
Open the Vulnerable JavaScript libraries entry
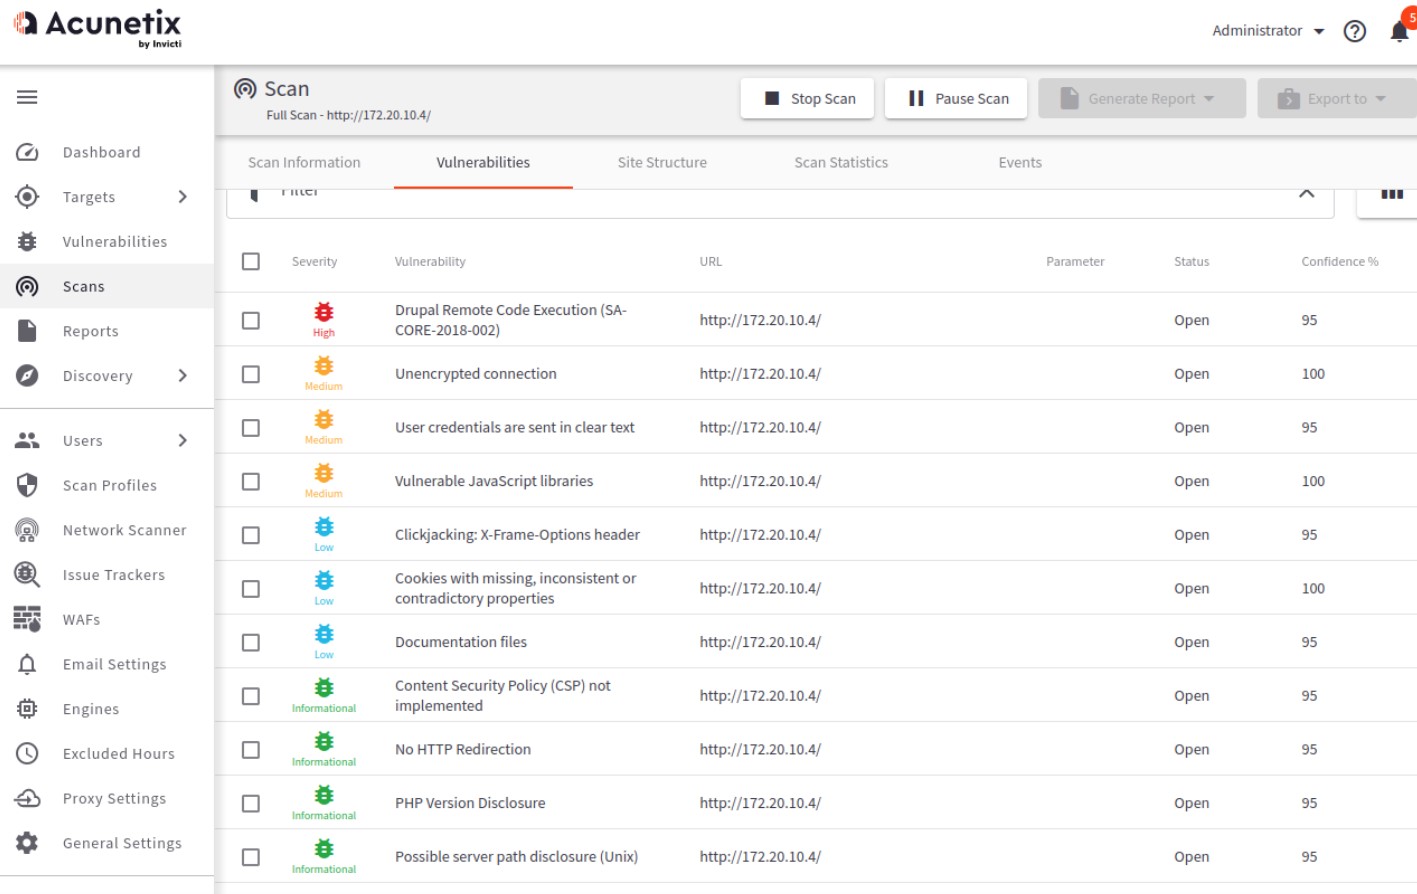(x=493, y=481)
